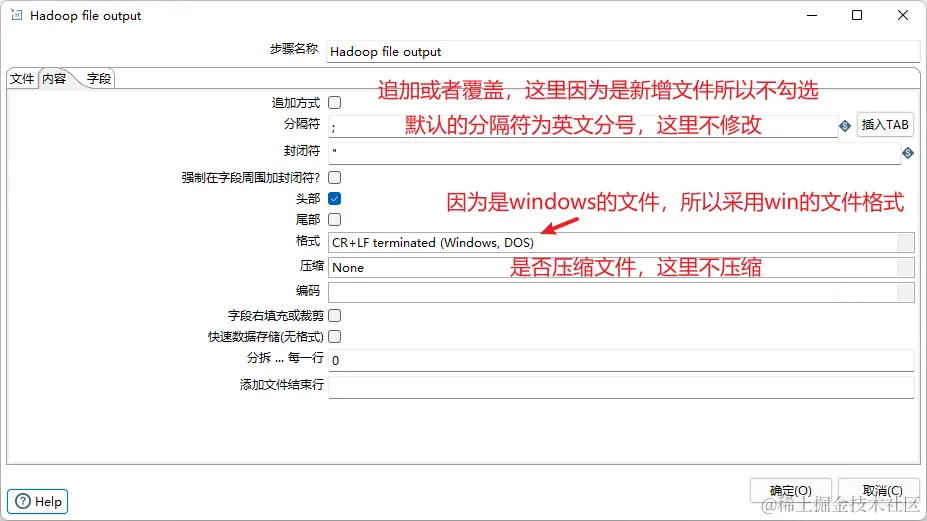The height and width of the screenshot is (521, 927).
Task: Focus the 步骤名称 step name field
Action: coord(623,51)
